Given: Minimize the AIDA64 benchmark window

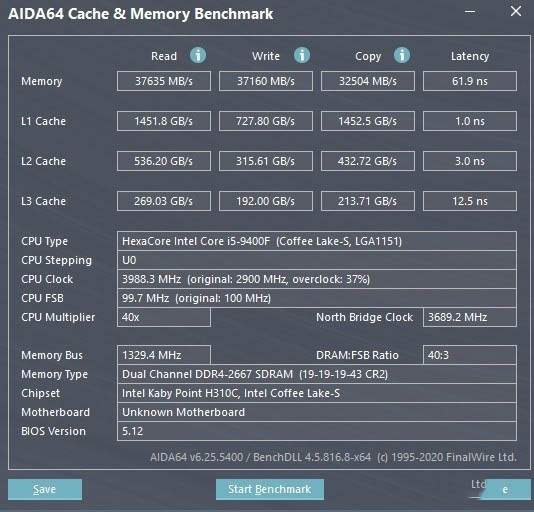Looking at the screenshot, I should (x=470, y=12).
